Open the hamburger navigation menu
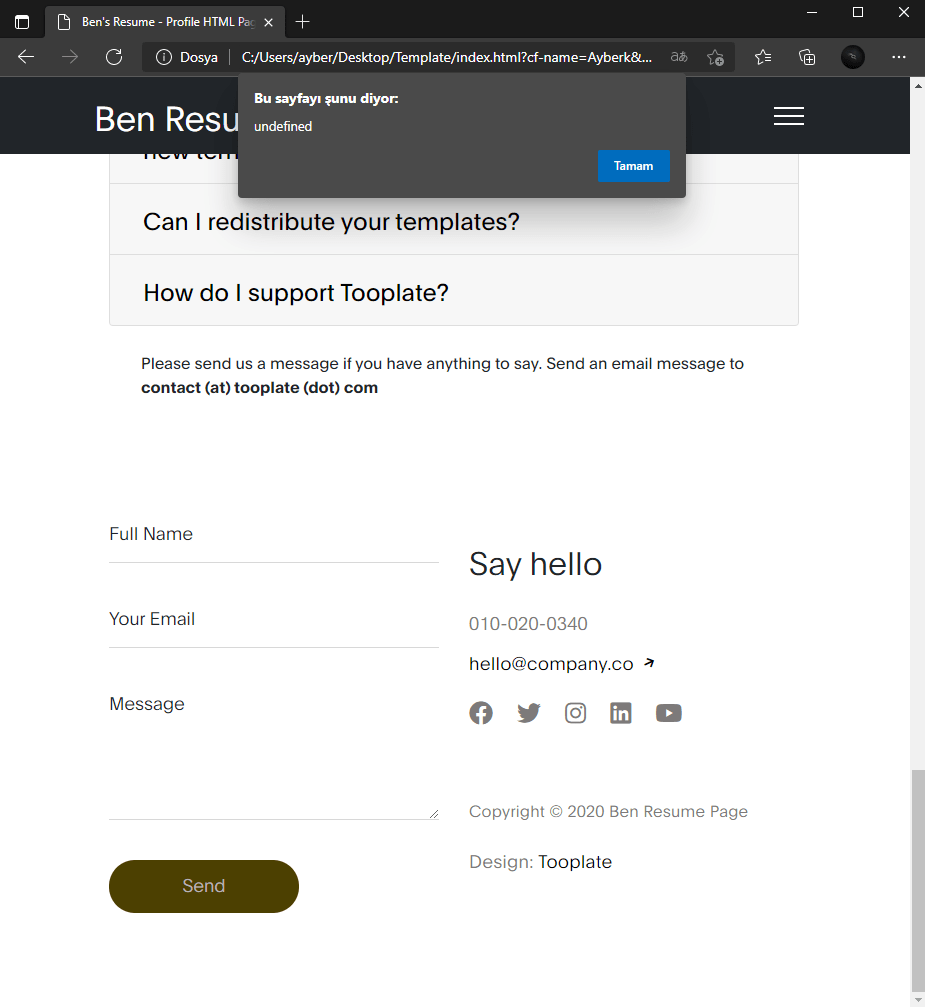Image resolution: width=925 pixels, height=1007 pixels. coord(789,116)
